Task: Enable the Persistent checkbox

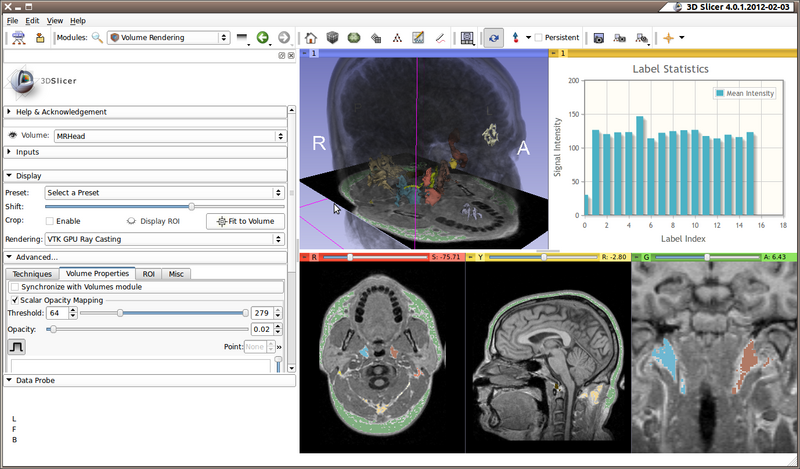Action: (538, 37)
